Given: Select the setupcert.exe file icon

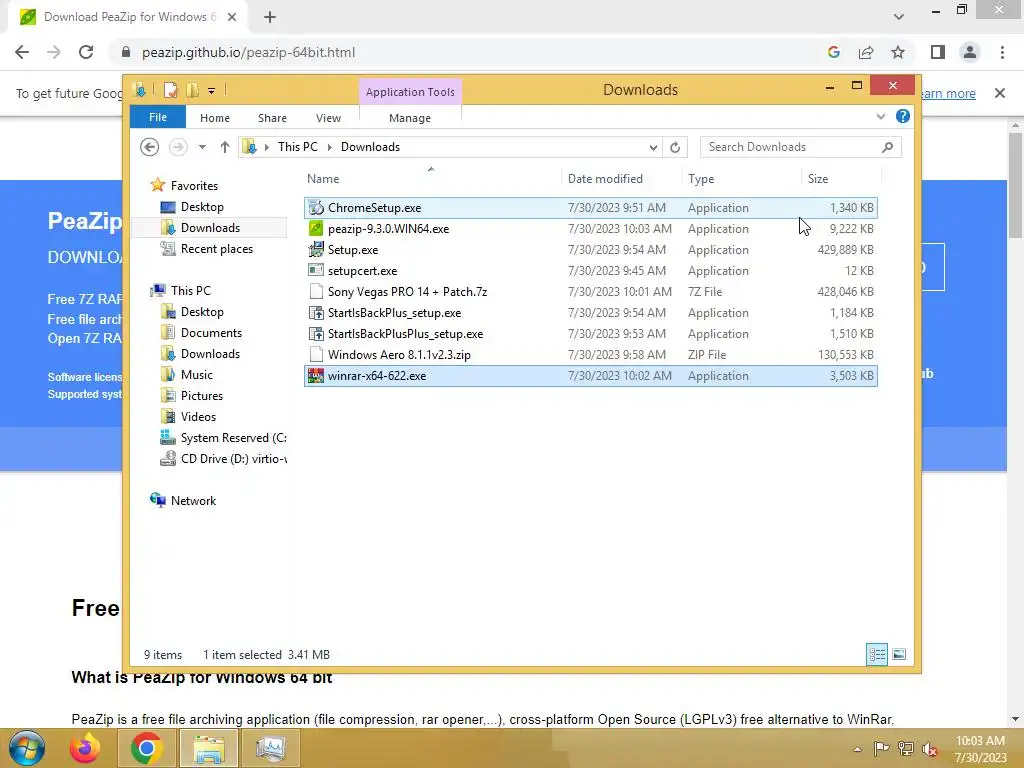Looking at the screenshot, I should point(316,270).
